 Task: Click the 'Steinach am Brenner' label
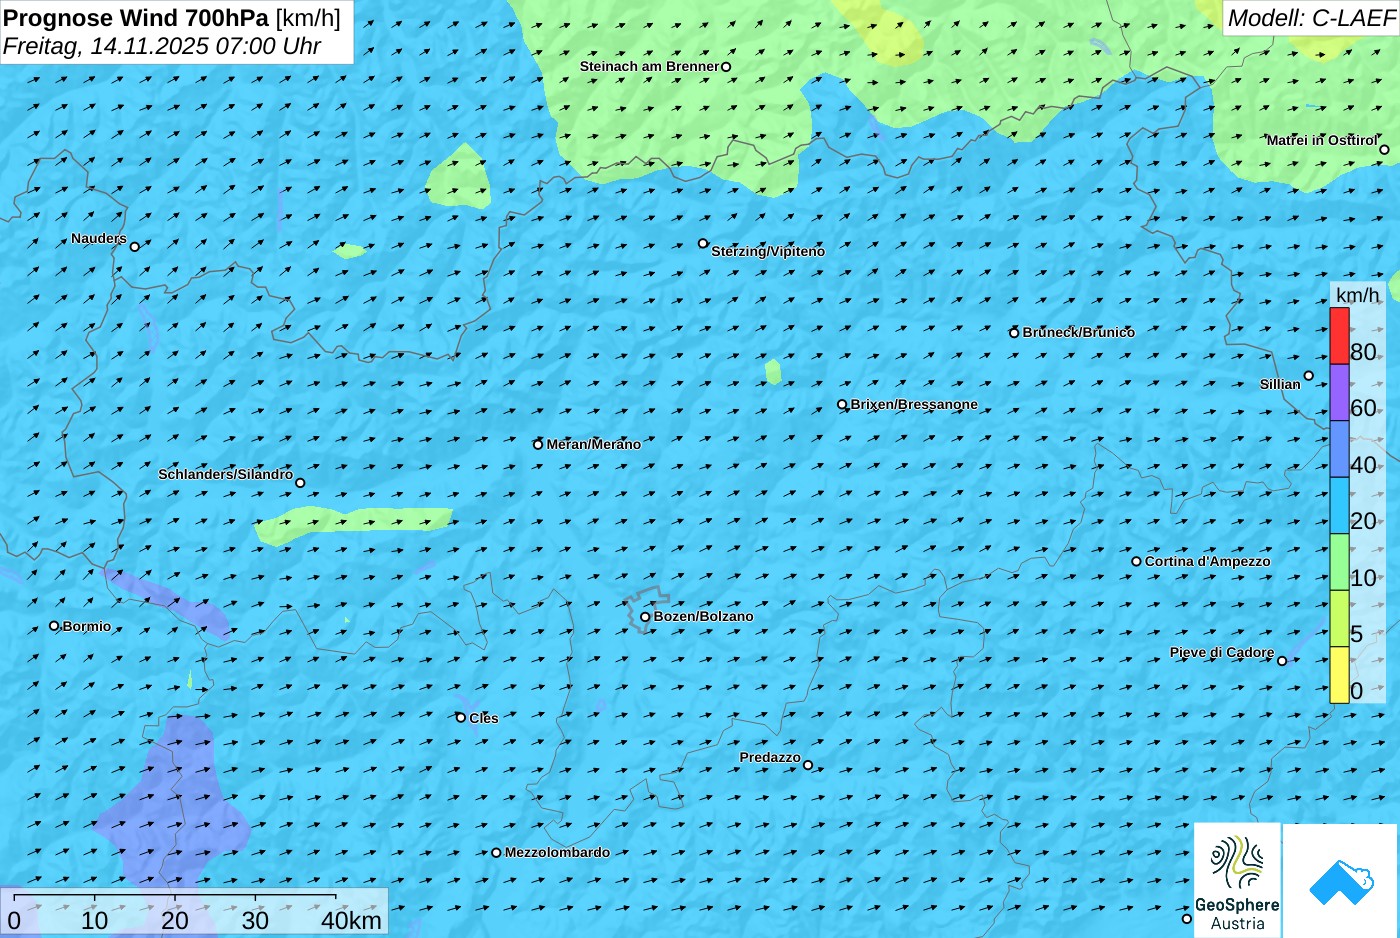649,66
